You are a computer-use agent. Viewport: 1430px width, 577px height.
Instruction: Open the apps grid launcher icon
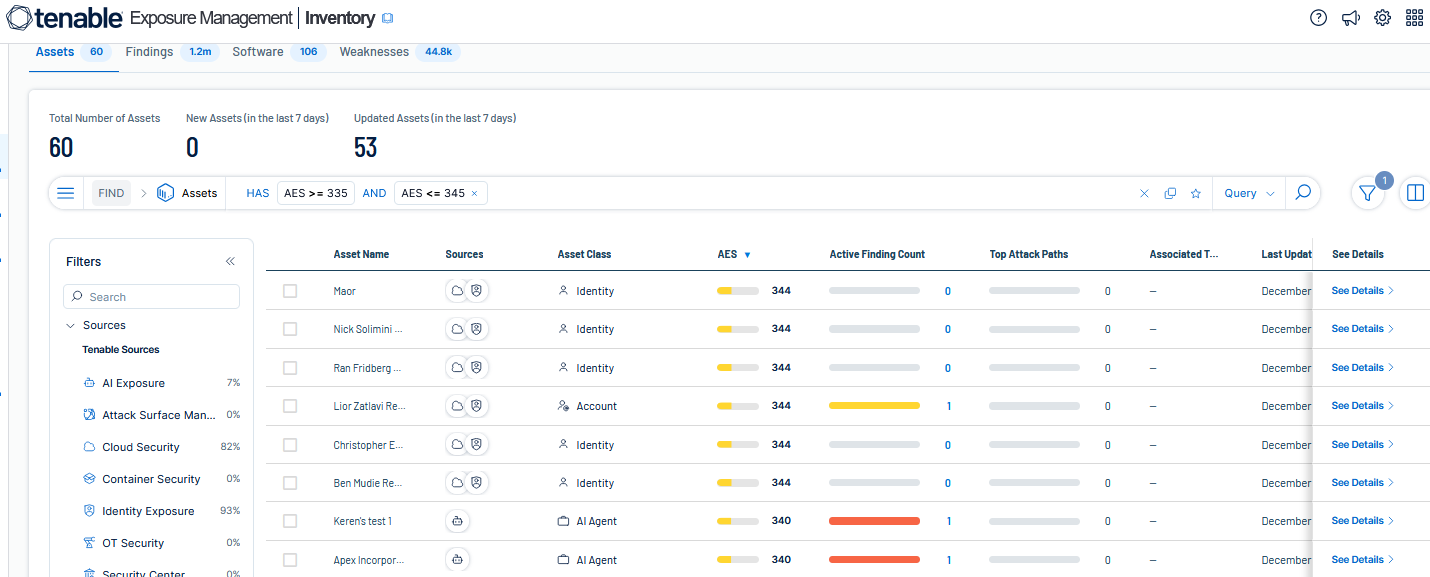tap(1414, 18)
